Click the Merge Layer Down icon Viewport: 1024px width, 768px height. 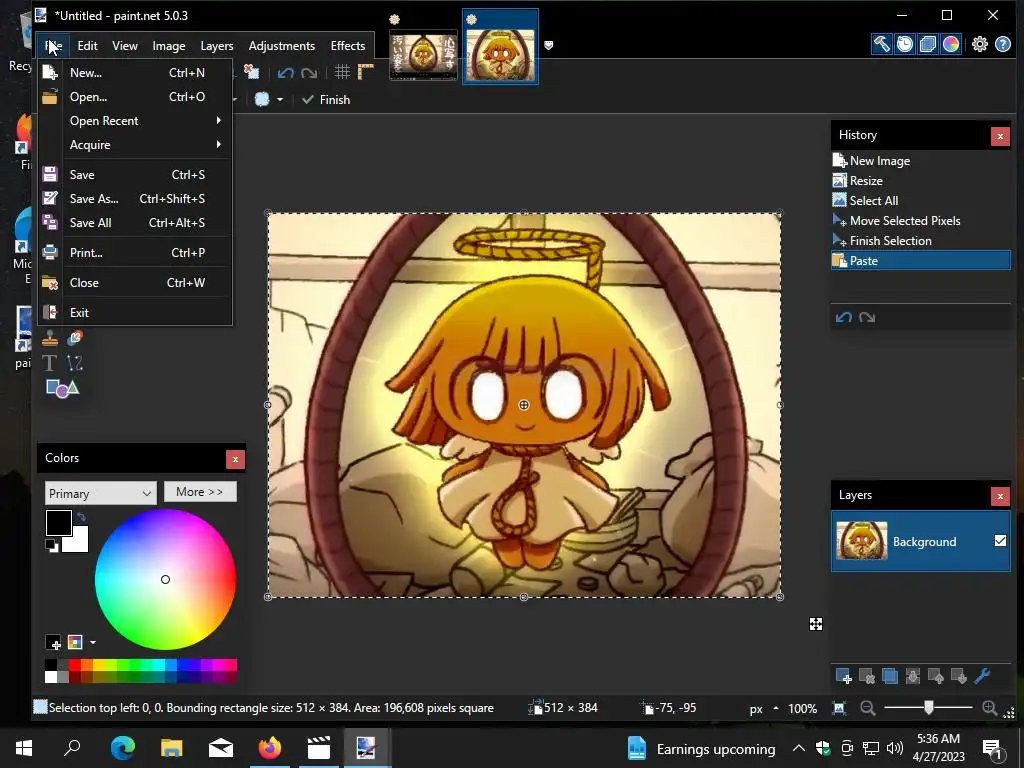point(912,676)
